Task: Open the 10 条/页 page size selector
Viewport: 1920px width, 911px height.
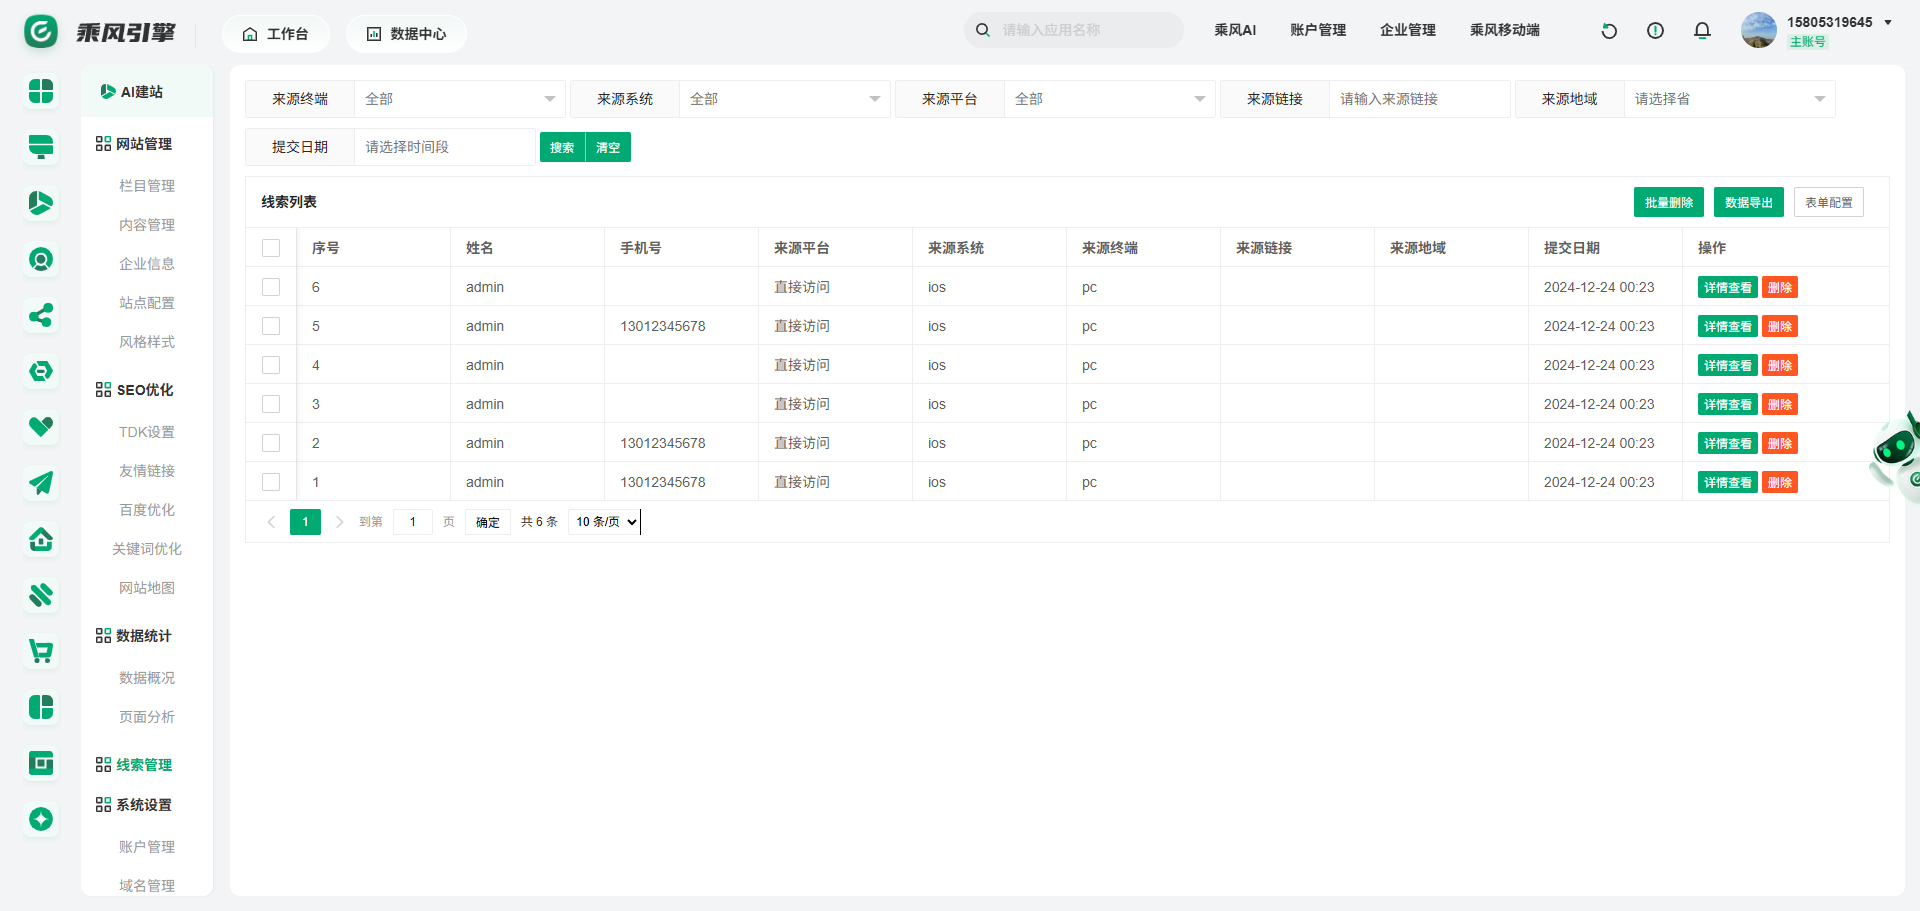Action: point(605,522)
